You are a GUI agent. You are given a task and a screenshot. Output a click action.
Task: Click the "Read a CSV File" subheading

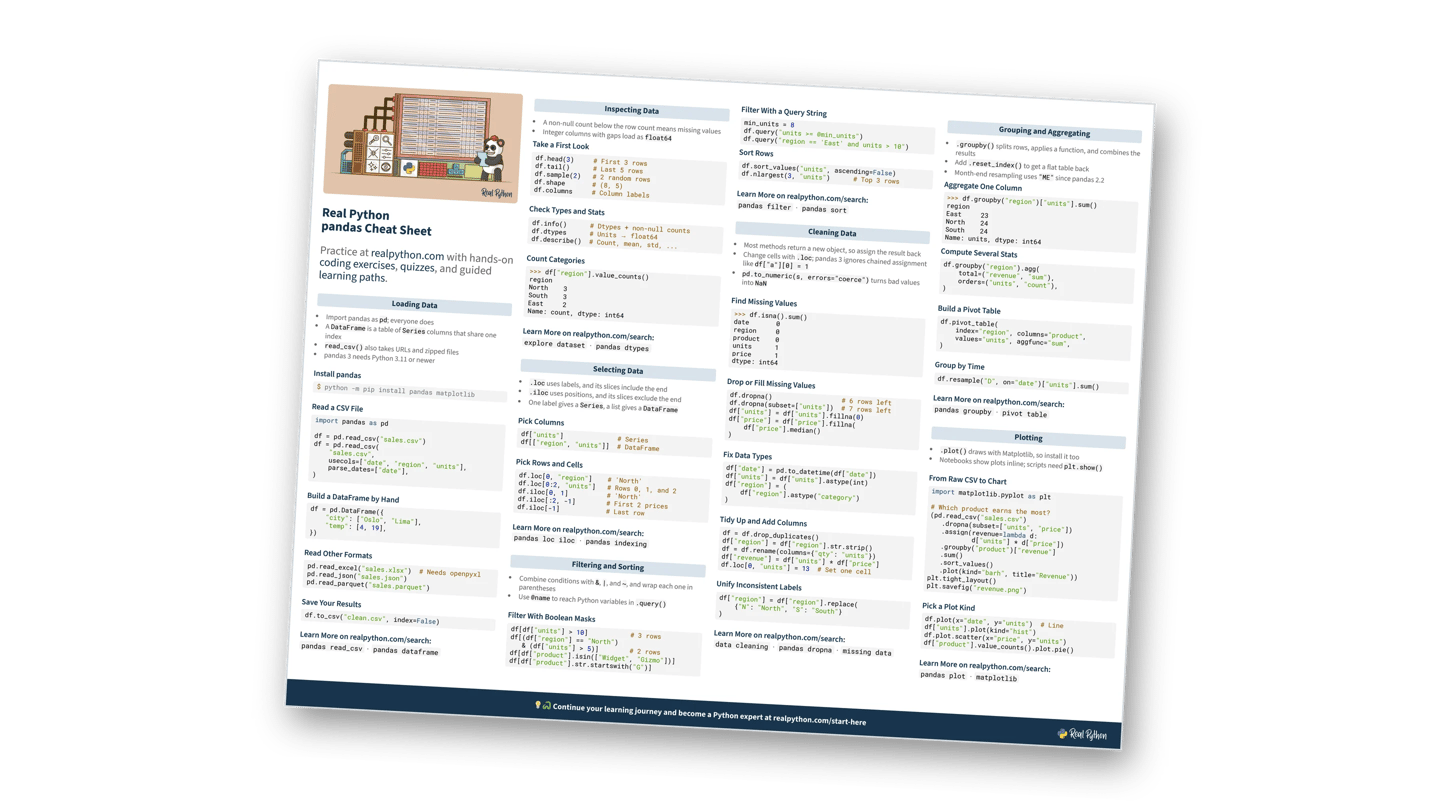337,408
